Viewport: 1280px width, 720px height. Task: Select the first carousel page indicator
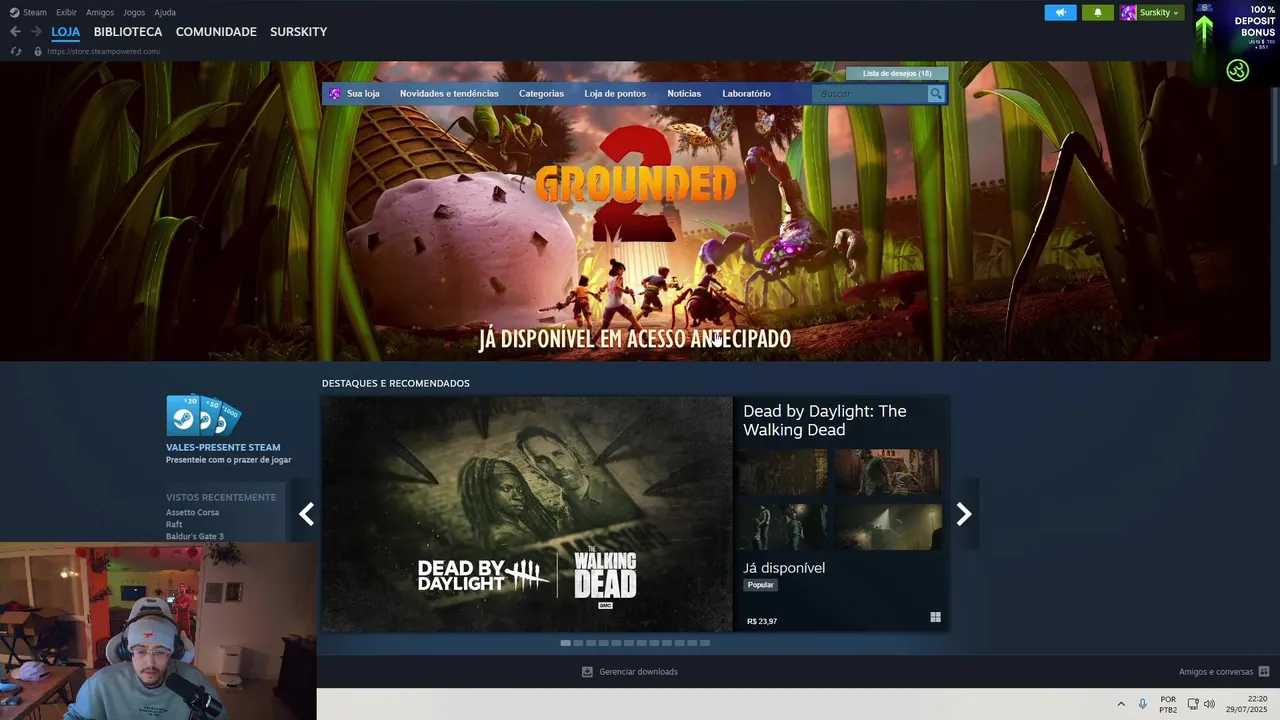coord(565,643)
